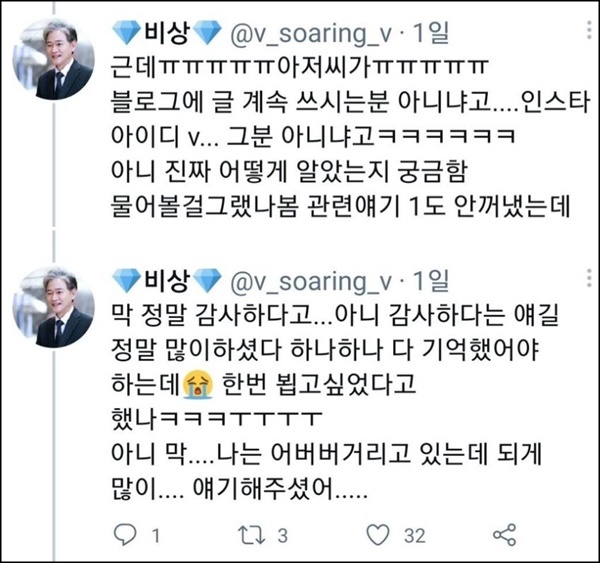The width and height of the screenshot is (600, 563).
Task: Share the second tweet via share icon
Action: pyautogui.click(x=504, y=535)
